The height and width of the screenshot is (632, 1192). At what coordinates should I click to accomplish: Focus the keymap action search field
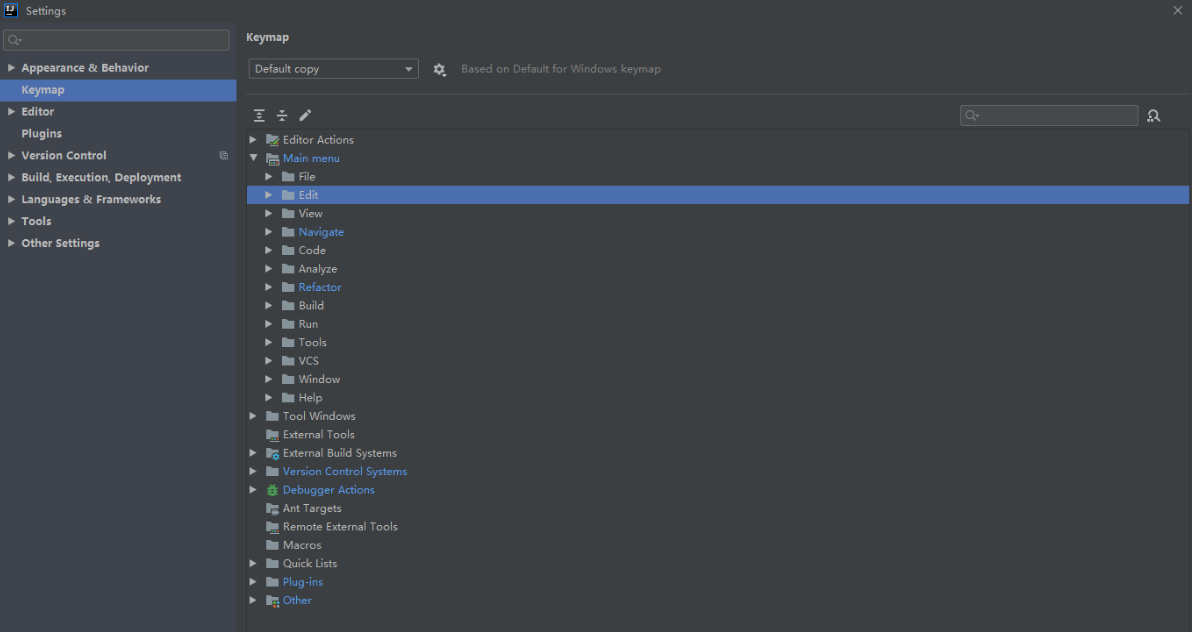(1049, 116)
